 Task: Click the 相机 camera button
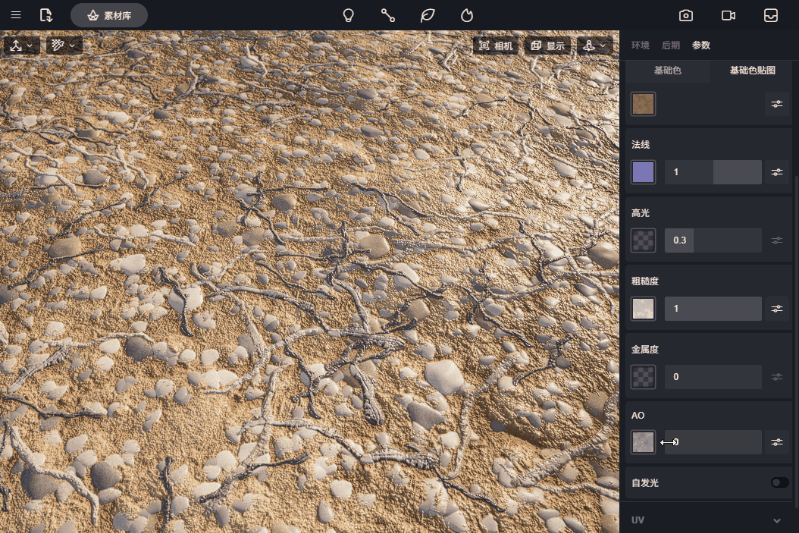point(496,46)
